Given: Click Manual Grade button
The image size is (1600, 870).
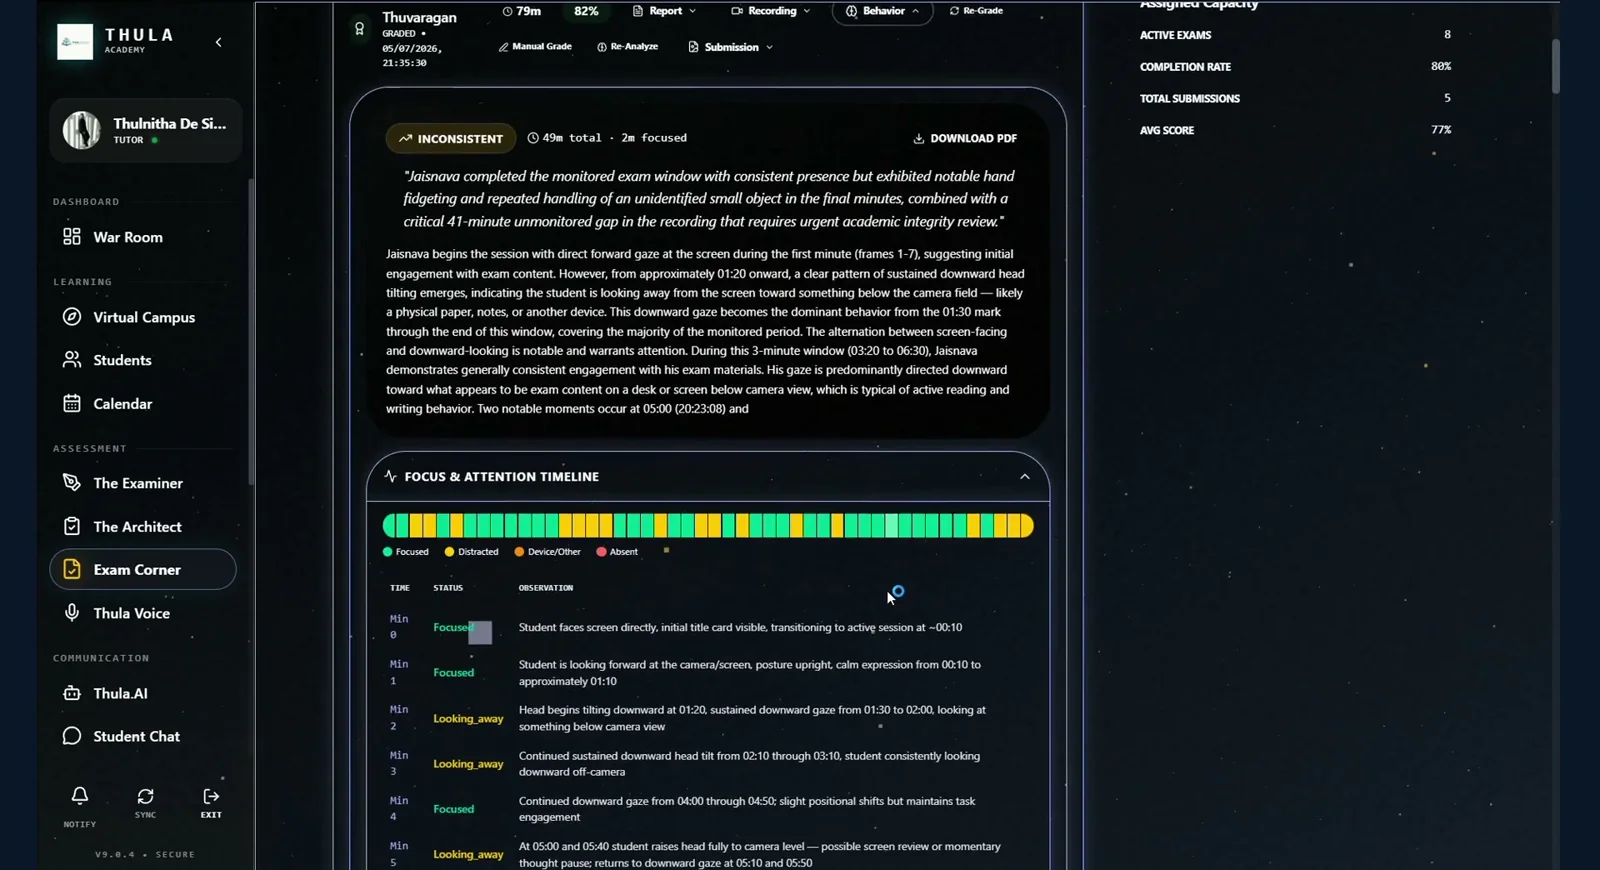Looking at the screenshot, I should tap(535, 47).
